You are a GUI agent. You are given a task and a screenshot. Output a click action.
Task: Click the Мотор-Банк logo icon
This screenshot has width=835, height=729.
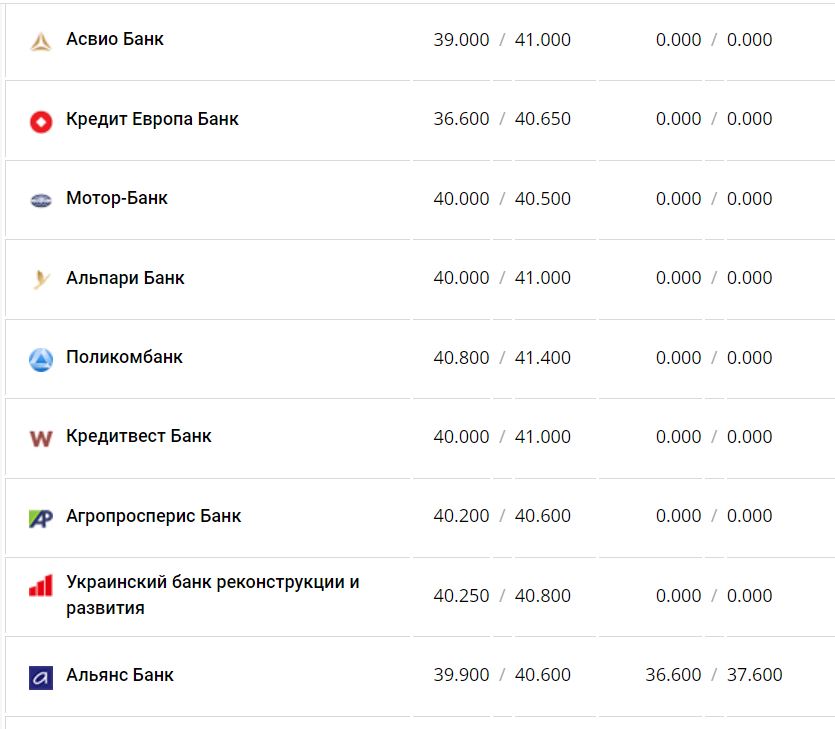click(x=41, y=200)
